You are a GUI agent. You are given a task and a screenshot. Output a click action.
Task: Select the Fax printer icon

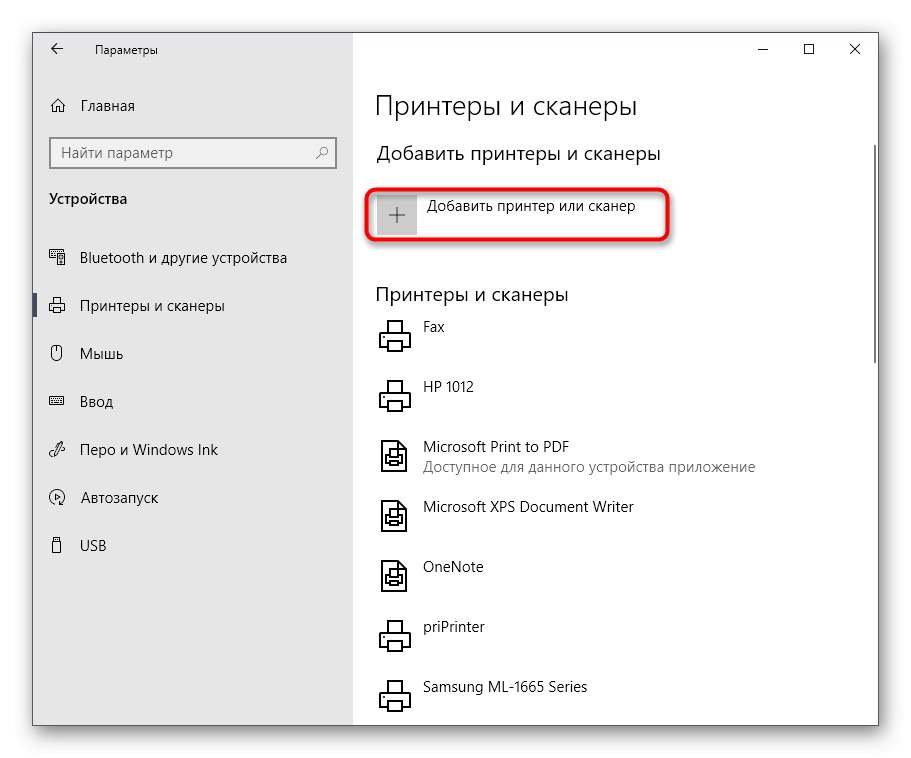(x=394, y=335)
